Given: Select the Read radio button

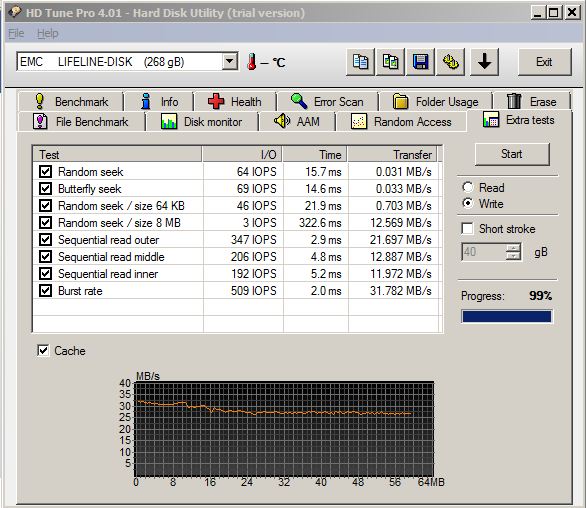Looking at the screenshot, I should (x=468, y=187).
